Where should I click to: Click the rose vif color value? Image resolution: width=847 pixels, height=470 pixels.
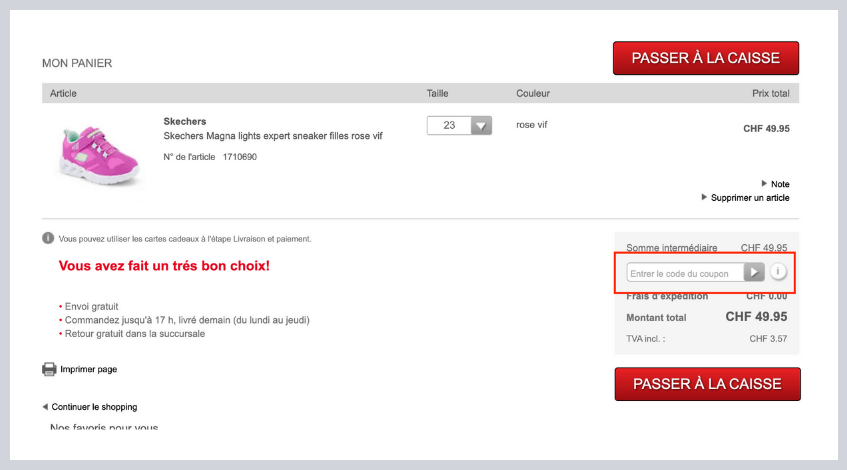pos(532,125)
